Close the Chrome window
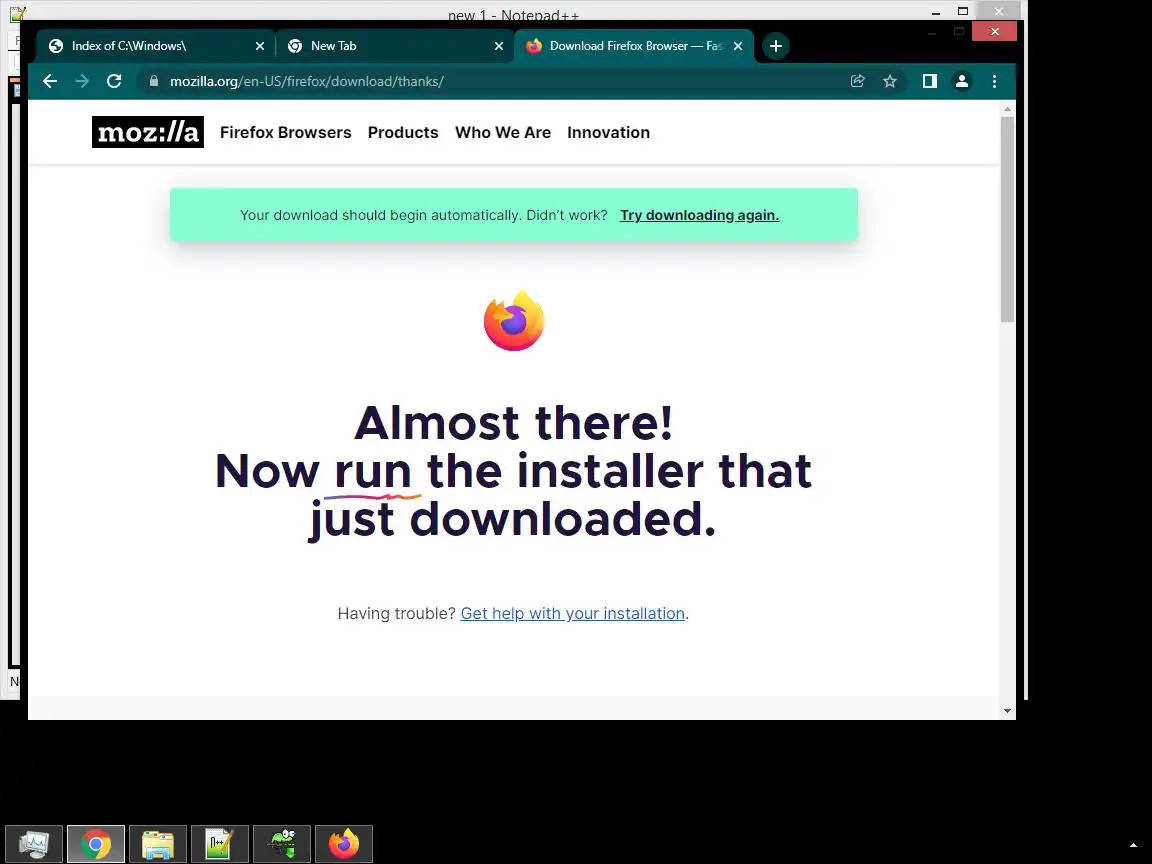The width and height of the screenshot is (1152, 864). coord(994,31)
